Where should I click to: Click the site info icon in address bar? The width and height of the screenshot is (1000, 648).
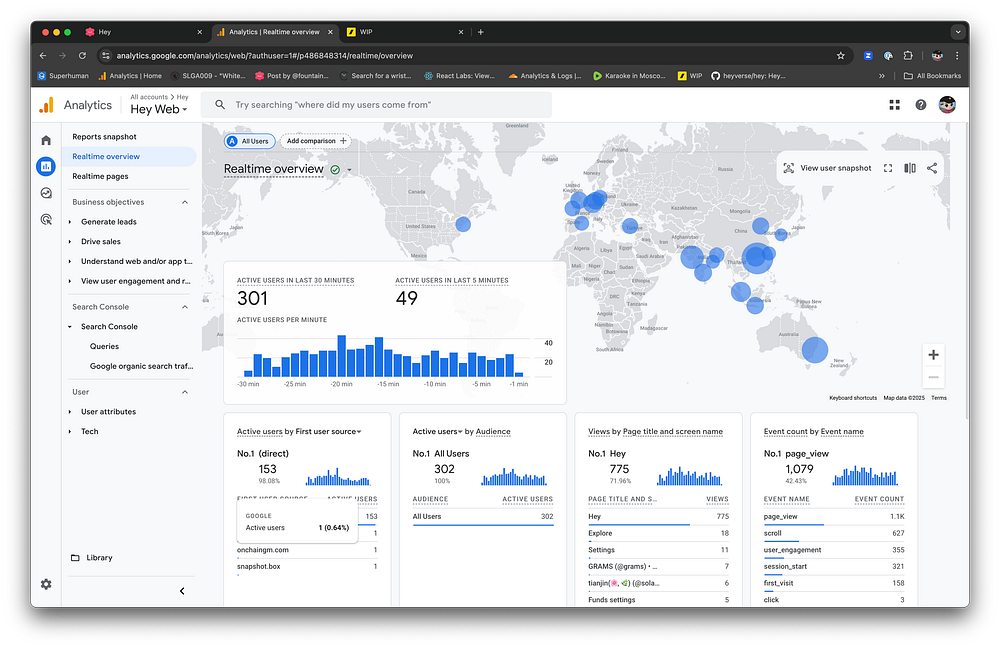(106, 55)
